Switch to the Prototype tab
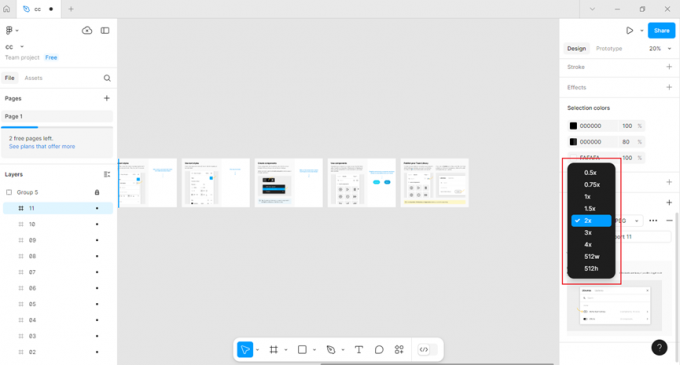680x365 pixels. click(x=609, y=49)
